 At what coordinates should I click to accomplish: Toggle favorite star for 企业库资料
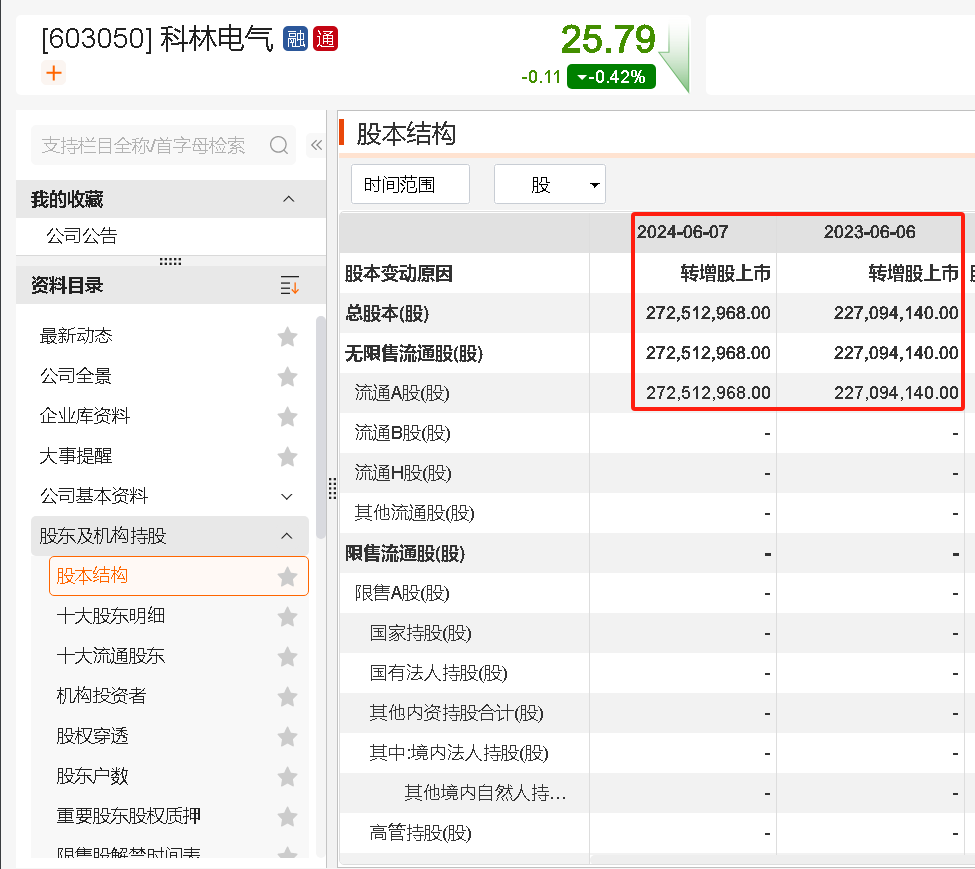pos(287,416)
